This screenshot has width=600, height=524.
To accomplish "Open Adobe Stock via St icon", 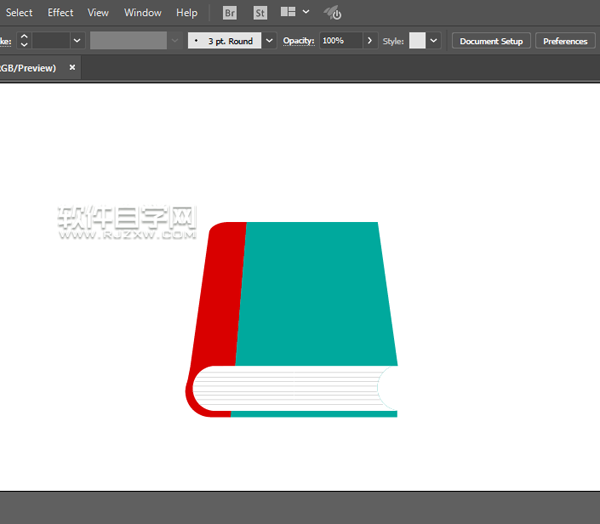I will pos(260,13).
